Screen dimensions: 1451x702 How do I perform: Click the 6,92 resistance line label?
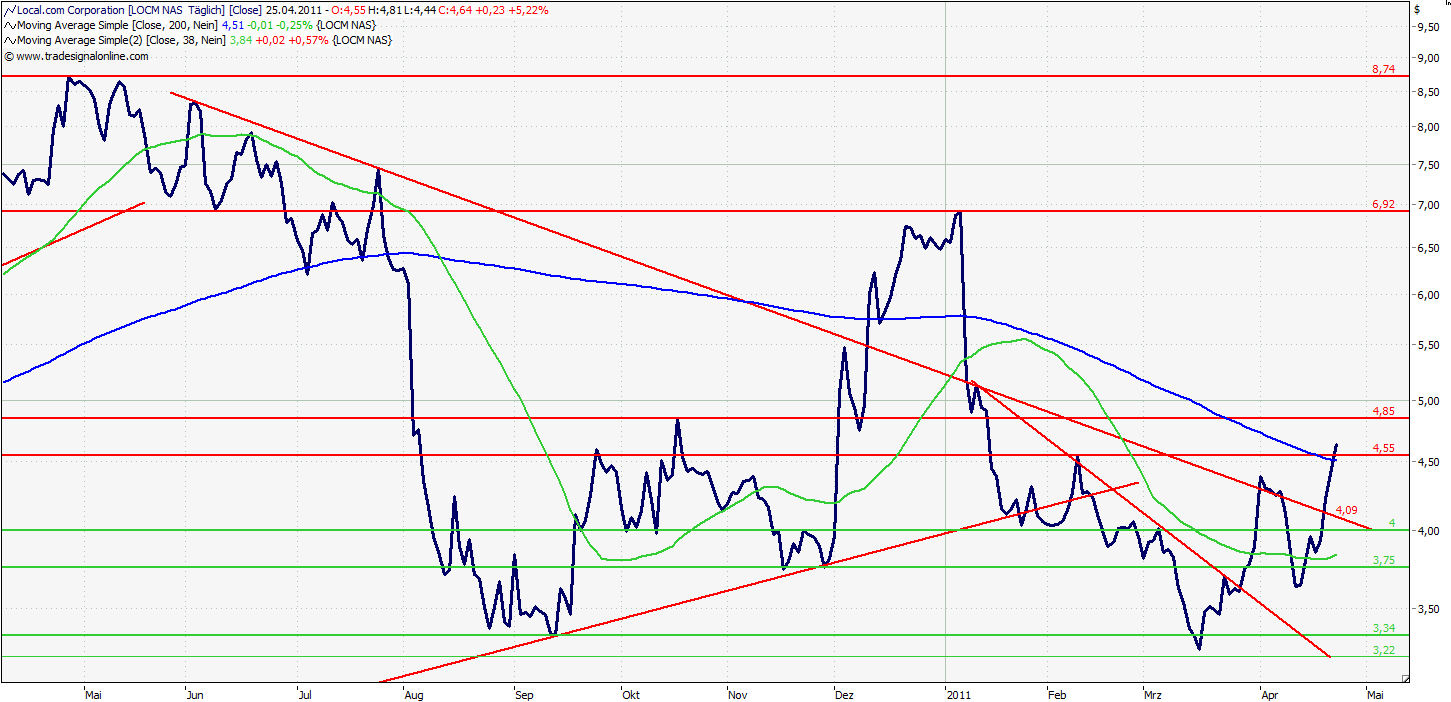point(1383,204)
